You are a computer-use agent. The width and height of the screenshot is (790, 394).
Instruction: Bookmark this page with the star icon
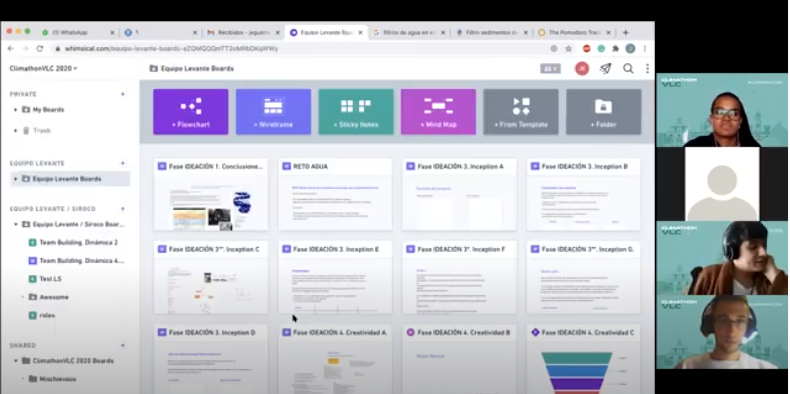click(x=568, y=48)
